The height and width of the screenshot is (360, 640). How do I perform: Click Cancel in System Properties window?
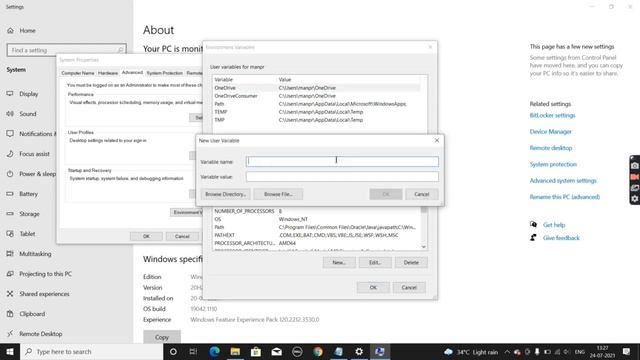point(182,236)
